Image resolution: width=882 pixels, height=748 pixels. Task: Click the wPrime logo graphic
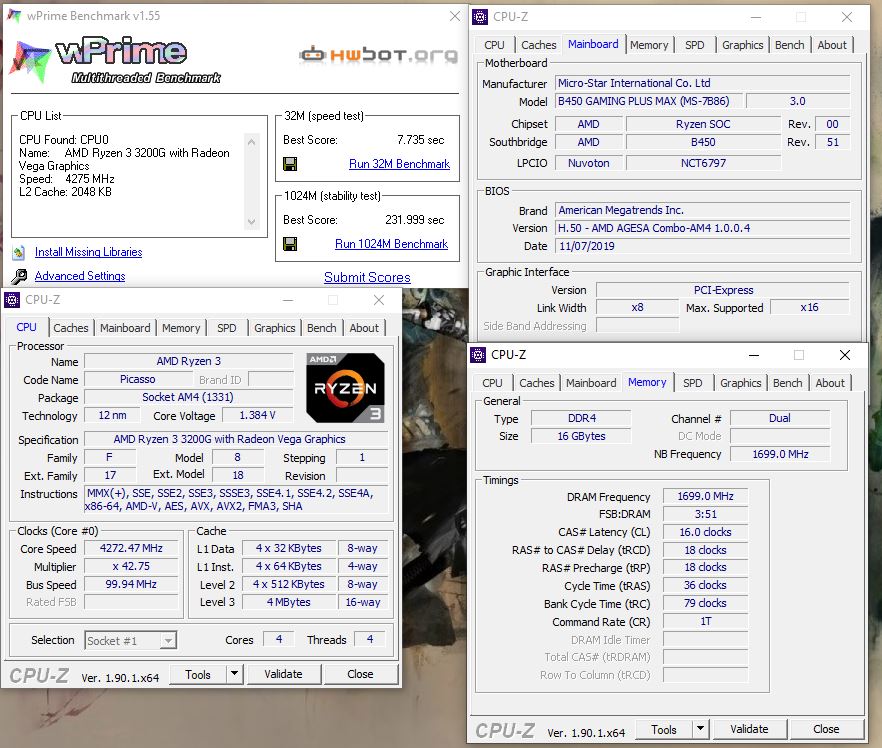click(x=115, y=61)
